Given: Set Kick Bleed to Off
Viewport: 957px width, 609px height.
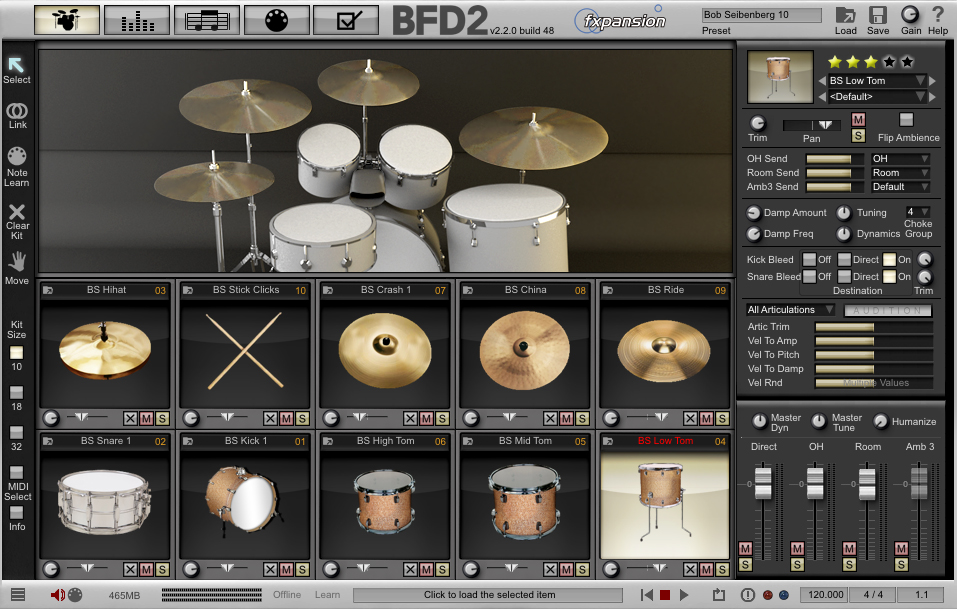Looking at the screenshot, I should click(x=809, y=259).
